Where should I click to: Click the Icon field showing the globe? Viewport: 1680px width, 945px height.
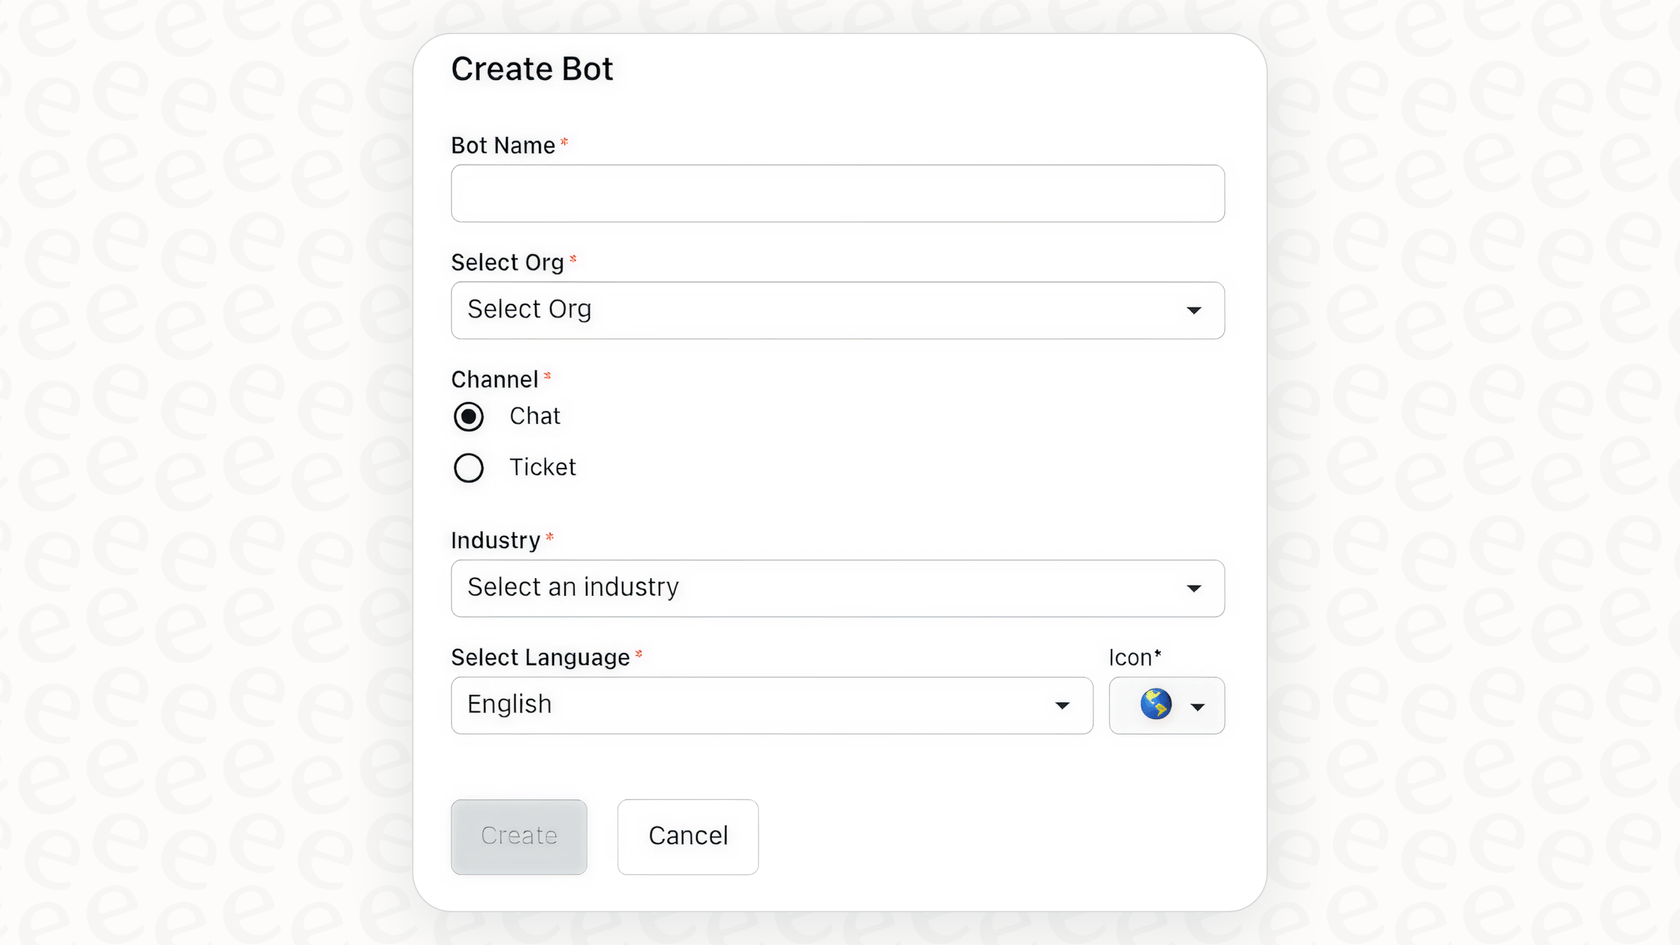tap(1166, 705)
